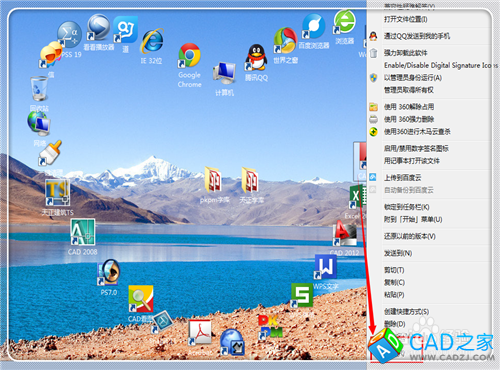Screen dimensions: 500x370
Task: Select the 腾讯QQ penguin icon
Action: [x=256, y=58]
